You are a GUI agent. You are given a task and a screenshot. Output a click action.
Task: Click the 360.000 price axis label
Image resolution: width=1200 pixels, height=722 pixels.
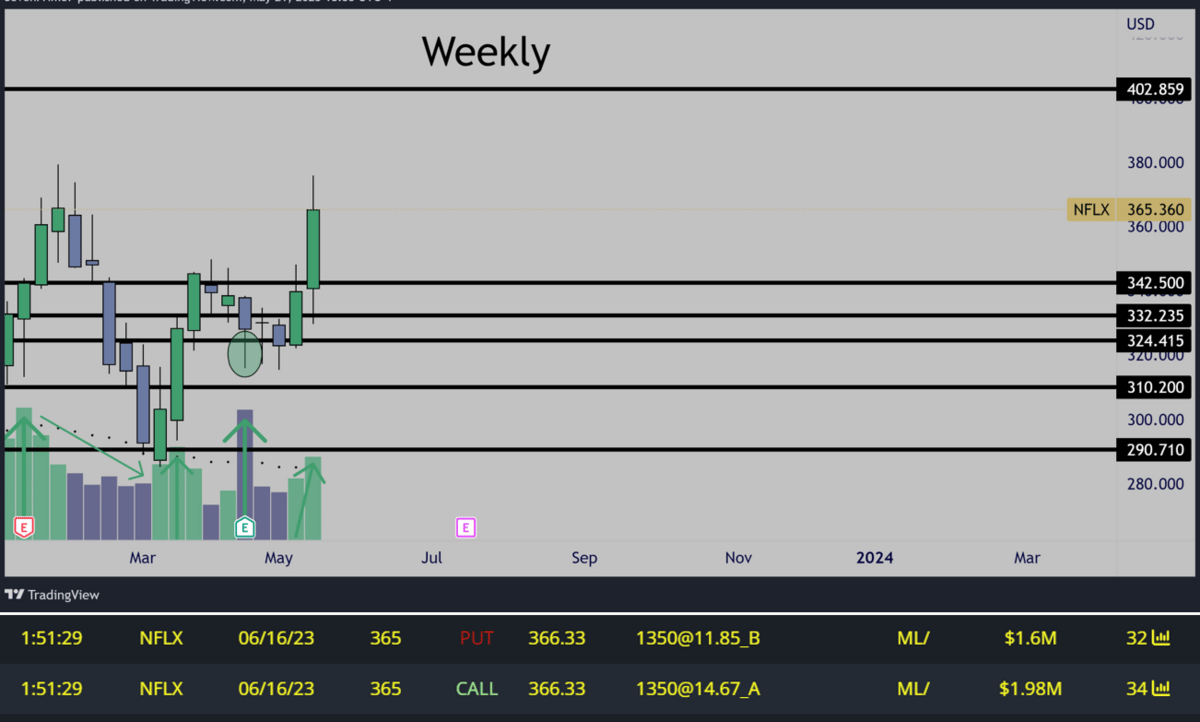pos(1155,227)
